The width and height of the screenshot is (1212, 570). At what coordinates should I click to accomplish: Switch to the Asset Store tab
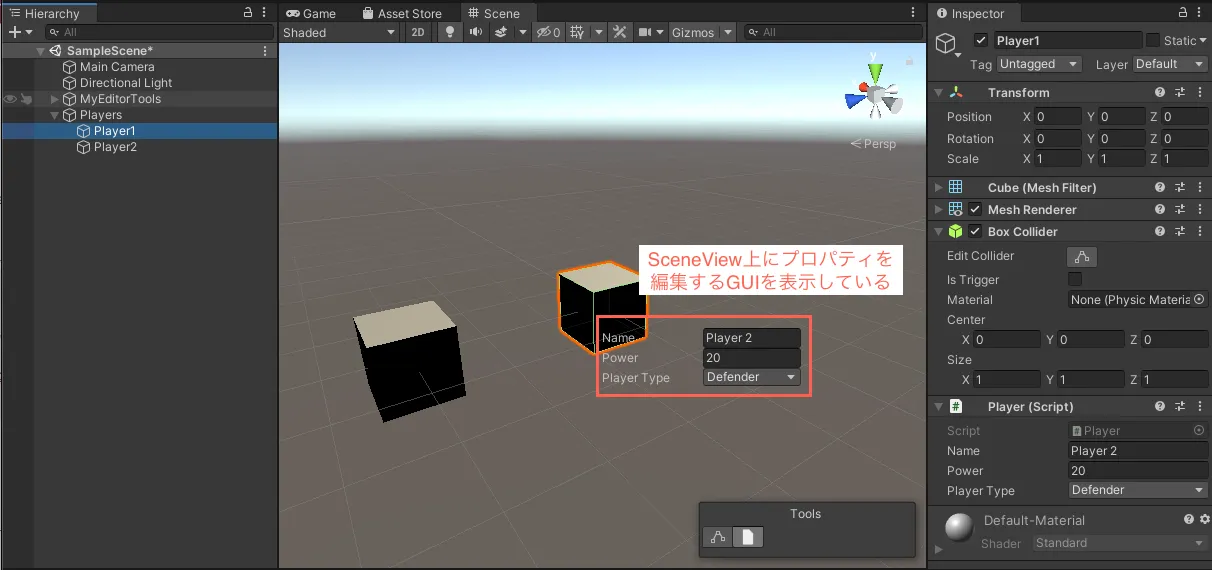coord(401,13)
